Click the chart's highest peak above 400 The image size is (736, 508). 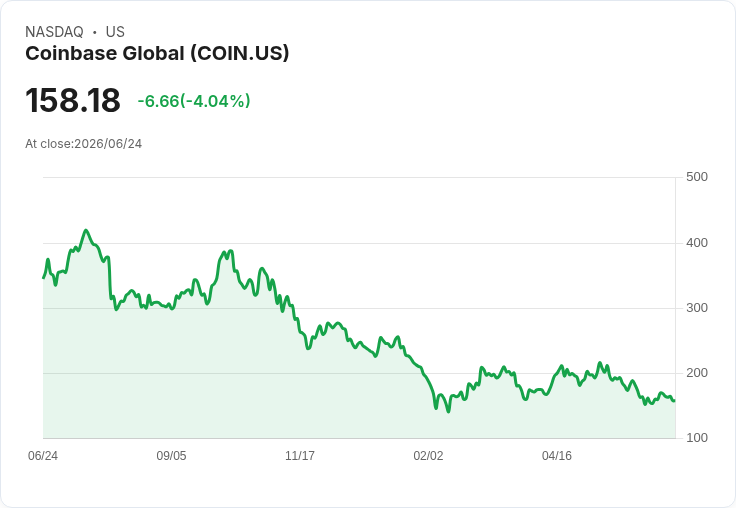coord(85,231)
